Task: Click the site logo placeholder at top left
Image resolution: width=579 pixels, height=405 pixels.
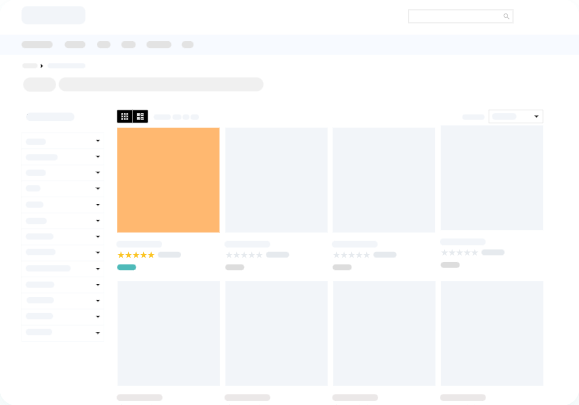Action: (x=54, y=15)
